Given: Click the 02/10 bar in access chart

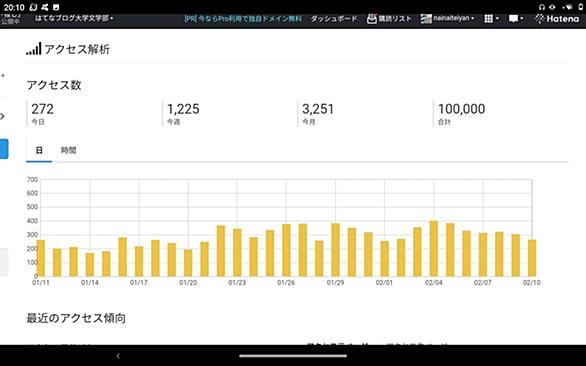Looking at the screenshot, I should point(532,258).
